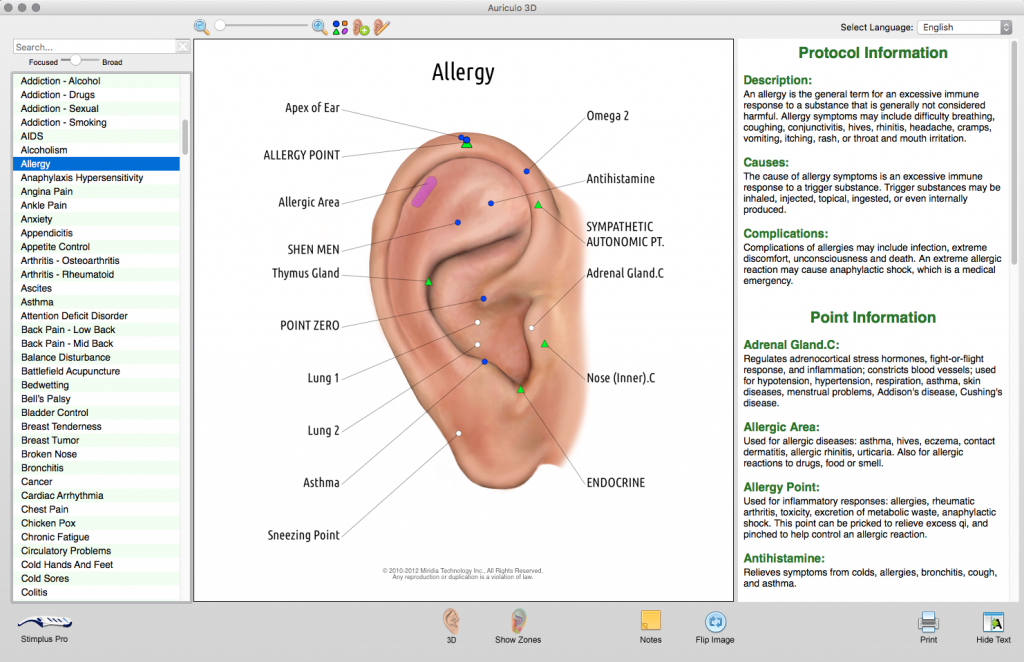
Task: Select Anxiety in the protocol list
Action: [x=97, y=219]
